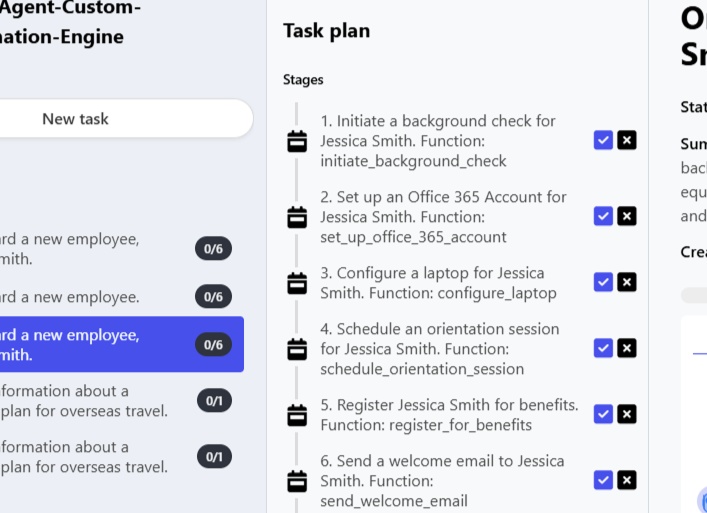This screenshot has height=513, width=707.
Task: Open the first overseas travel plan task
Action: pyautogui.click(x=122, y=401)
